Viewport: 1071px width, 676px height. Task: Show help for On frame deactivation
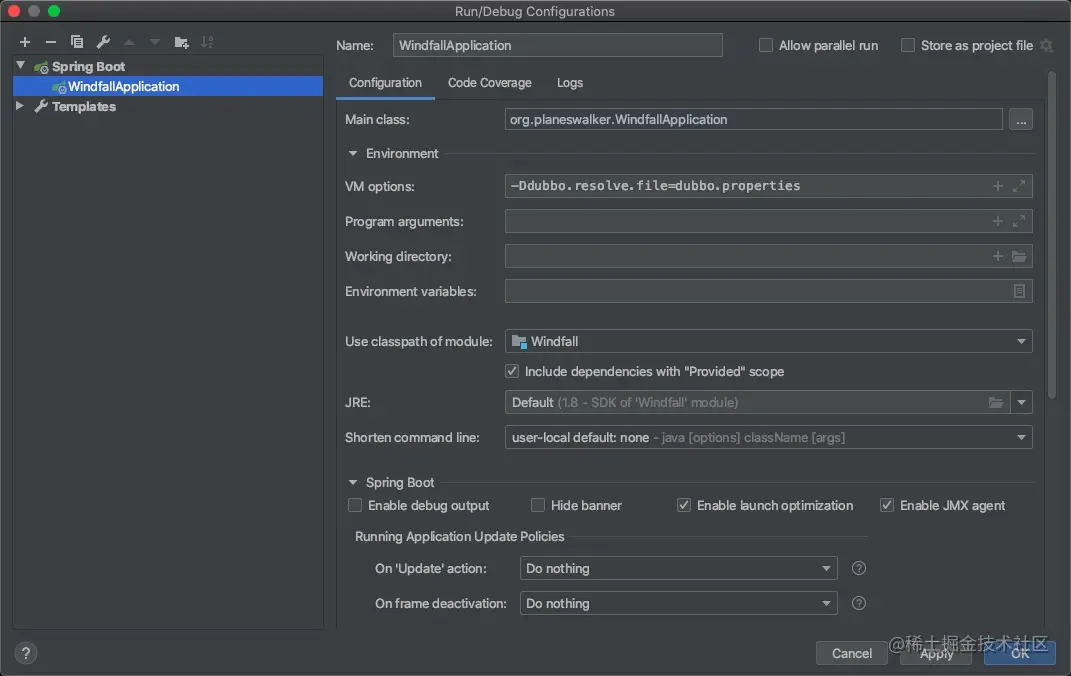tap(859, 603)
